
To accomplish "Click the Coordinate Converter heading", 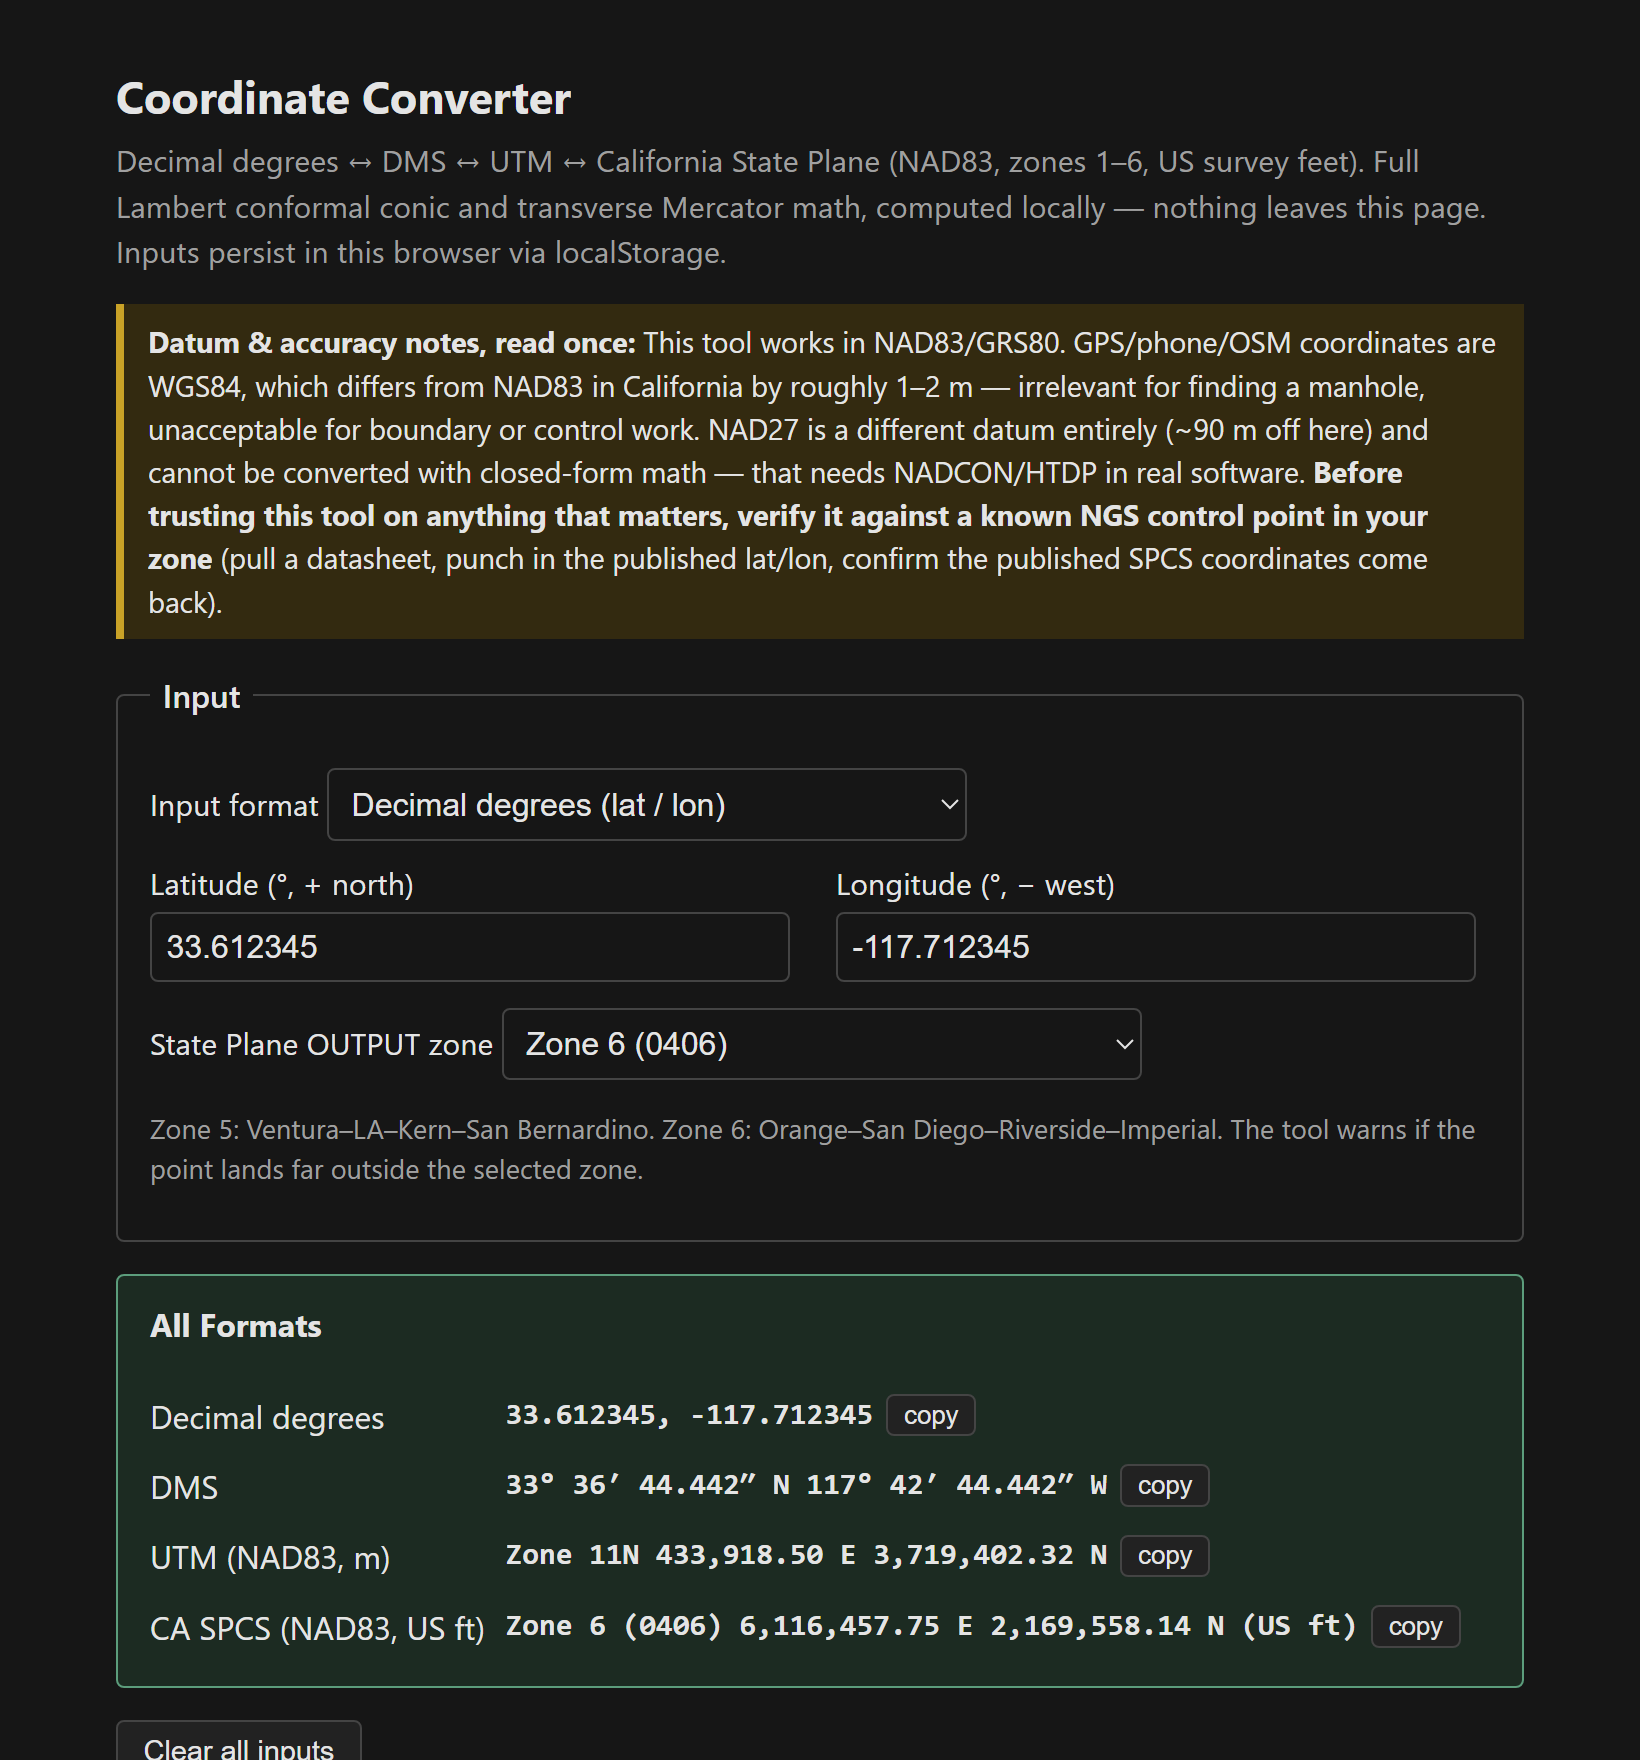I will 343,99.
